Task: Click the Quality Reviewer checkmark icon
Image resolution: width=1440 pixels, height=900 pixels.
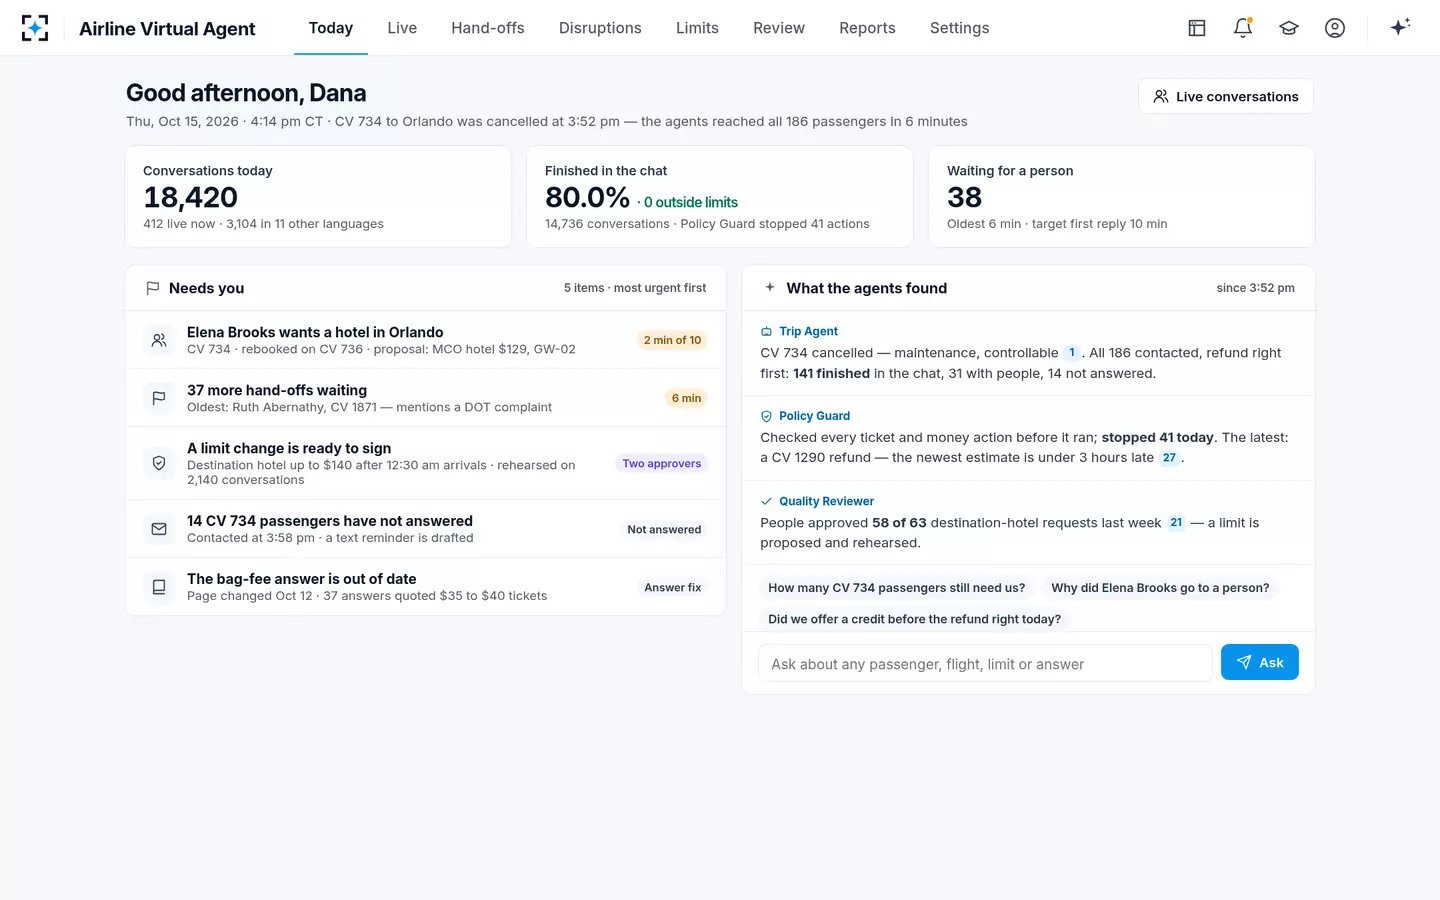Action: 767,501
